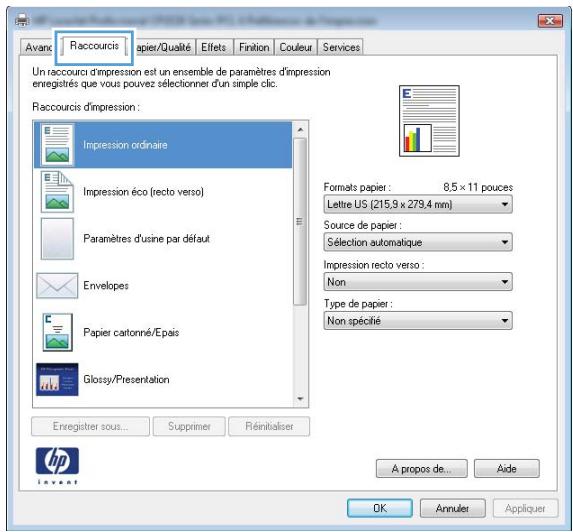Click the Paramètres d'usine blank page icon

(x=57, y=239)
